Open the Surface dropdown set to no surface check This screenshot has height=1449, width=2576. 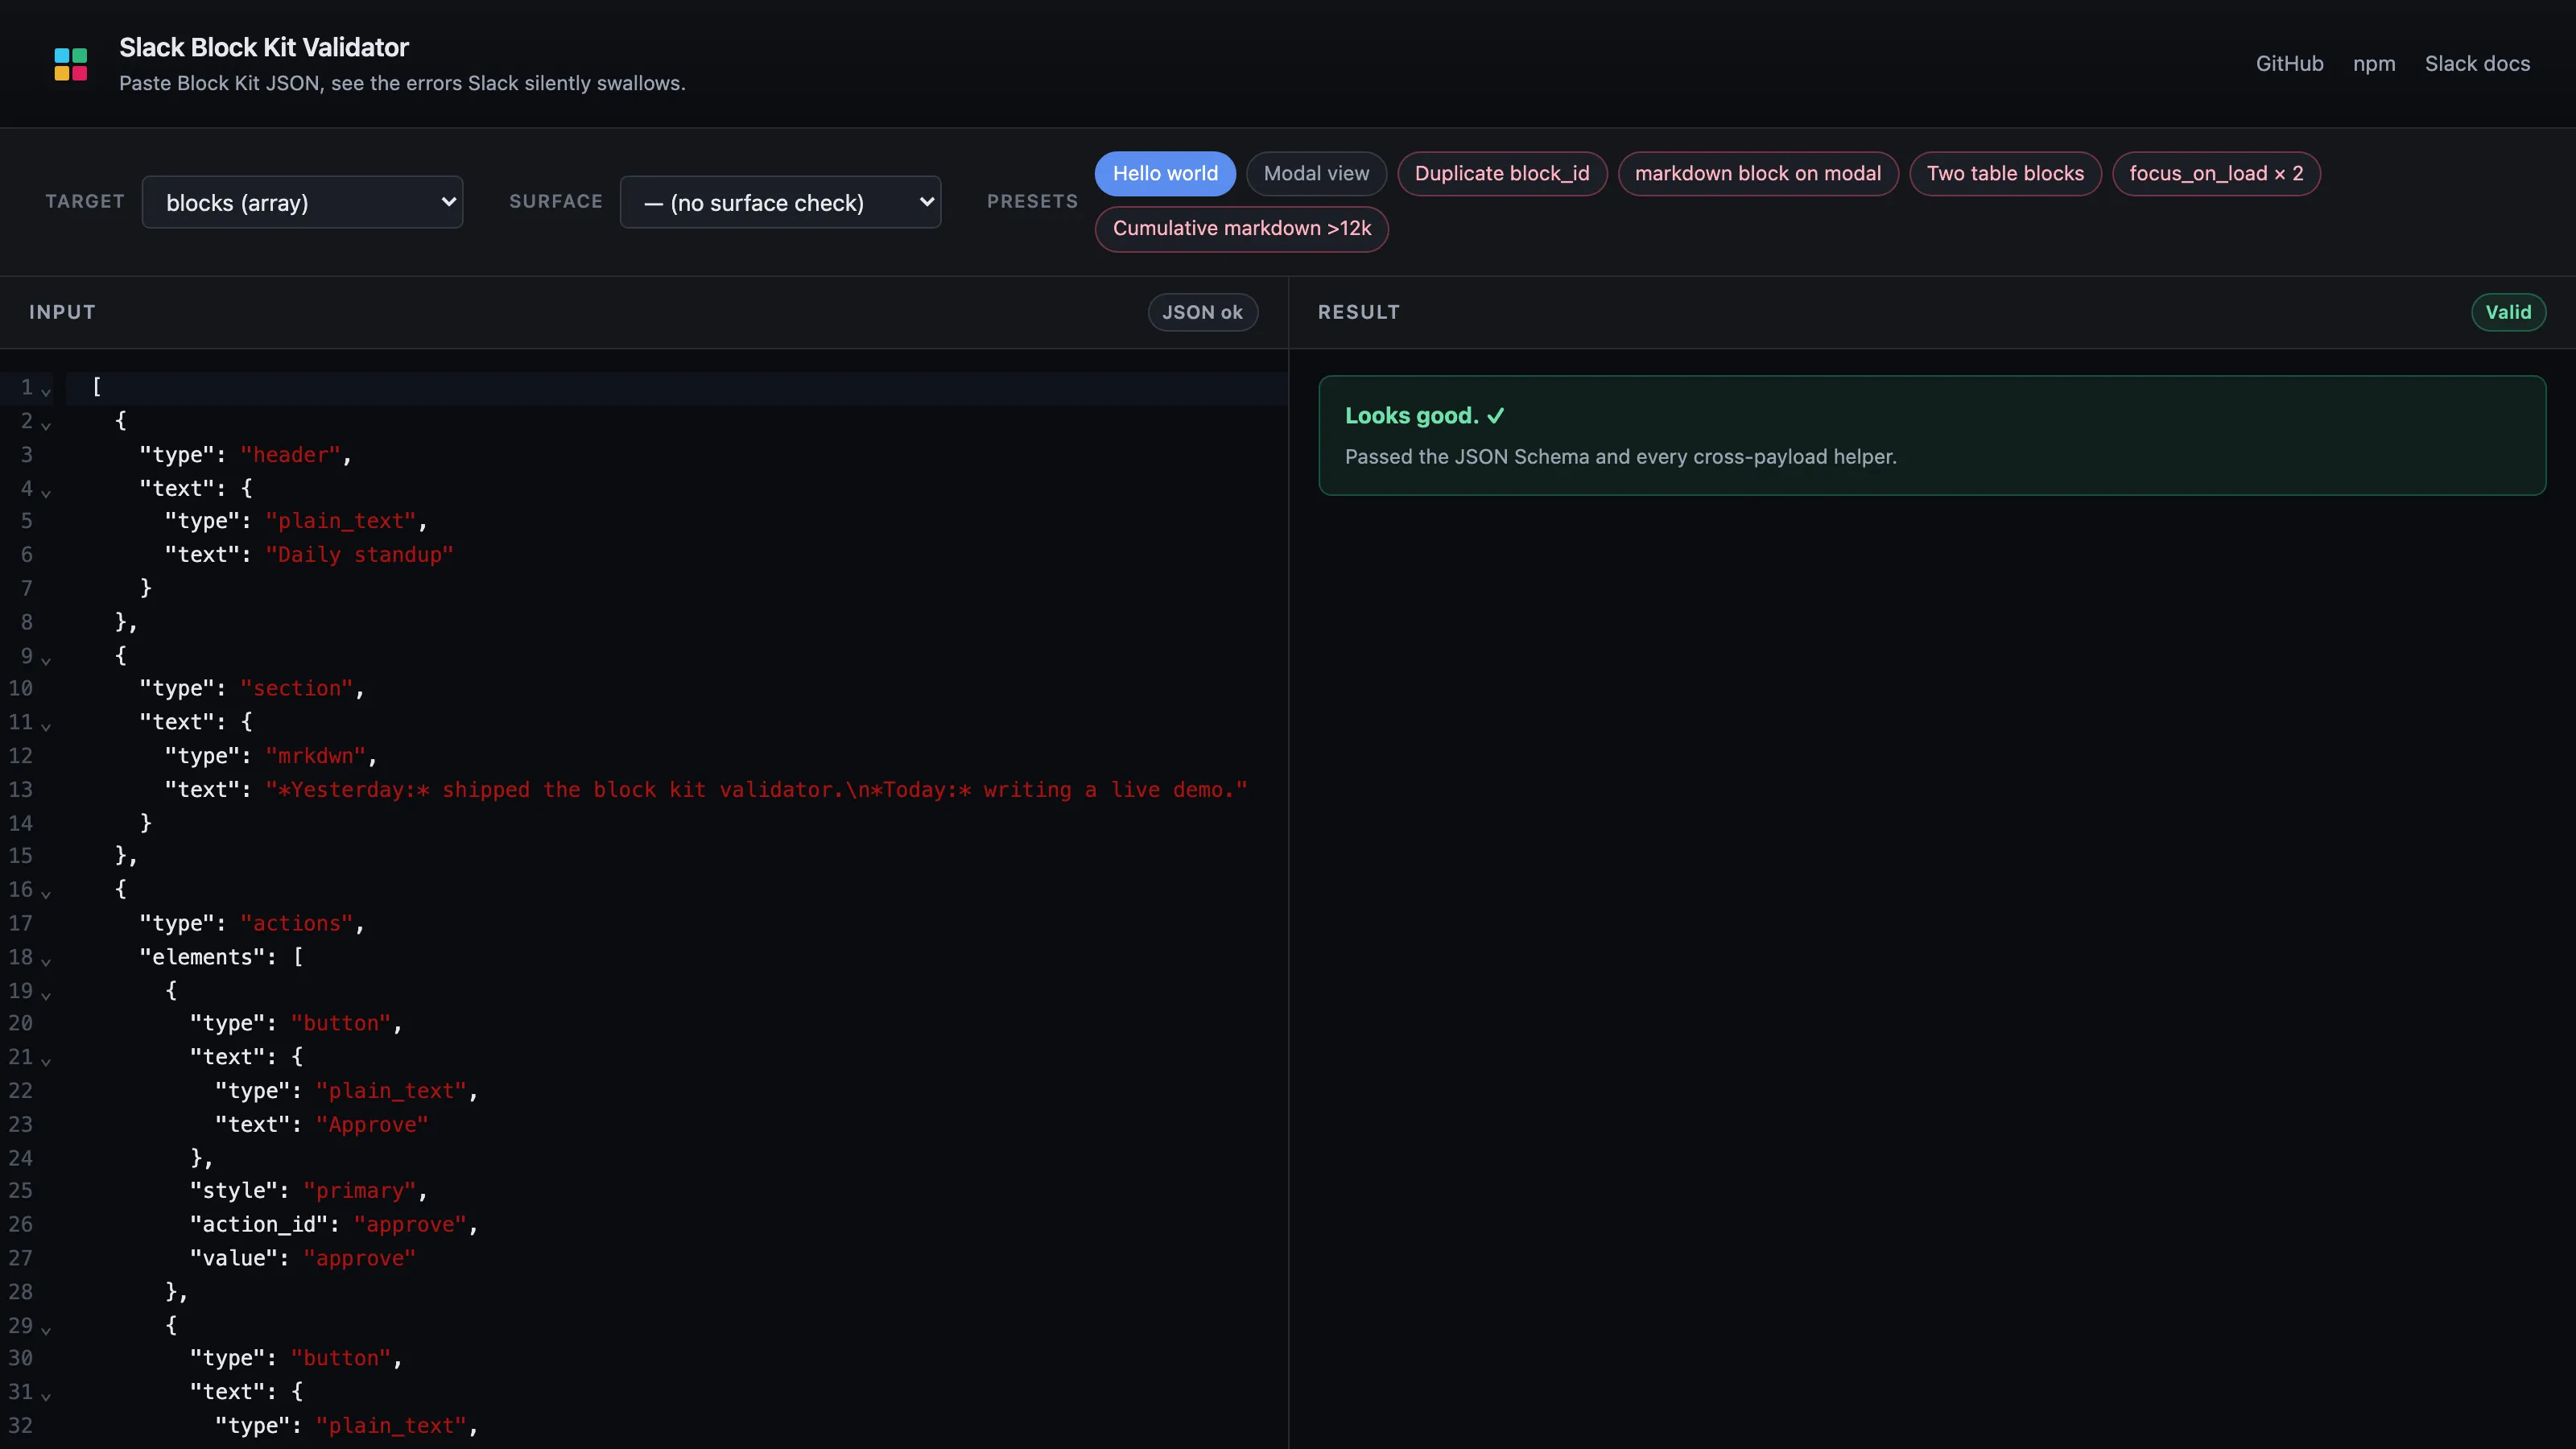click(780, 202)
